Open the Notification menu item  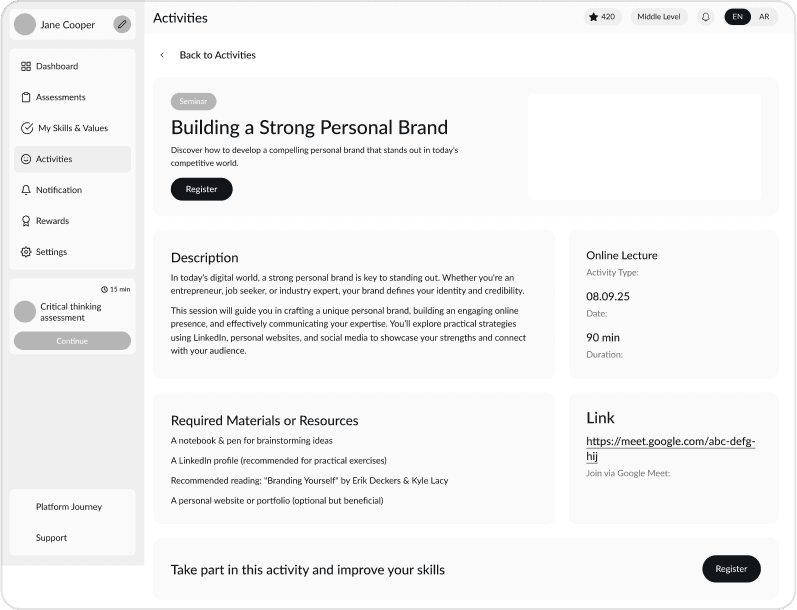(59, 190)
